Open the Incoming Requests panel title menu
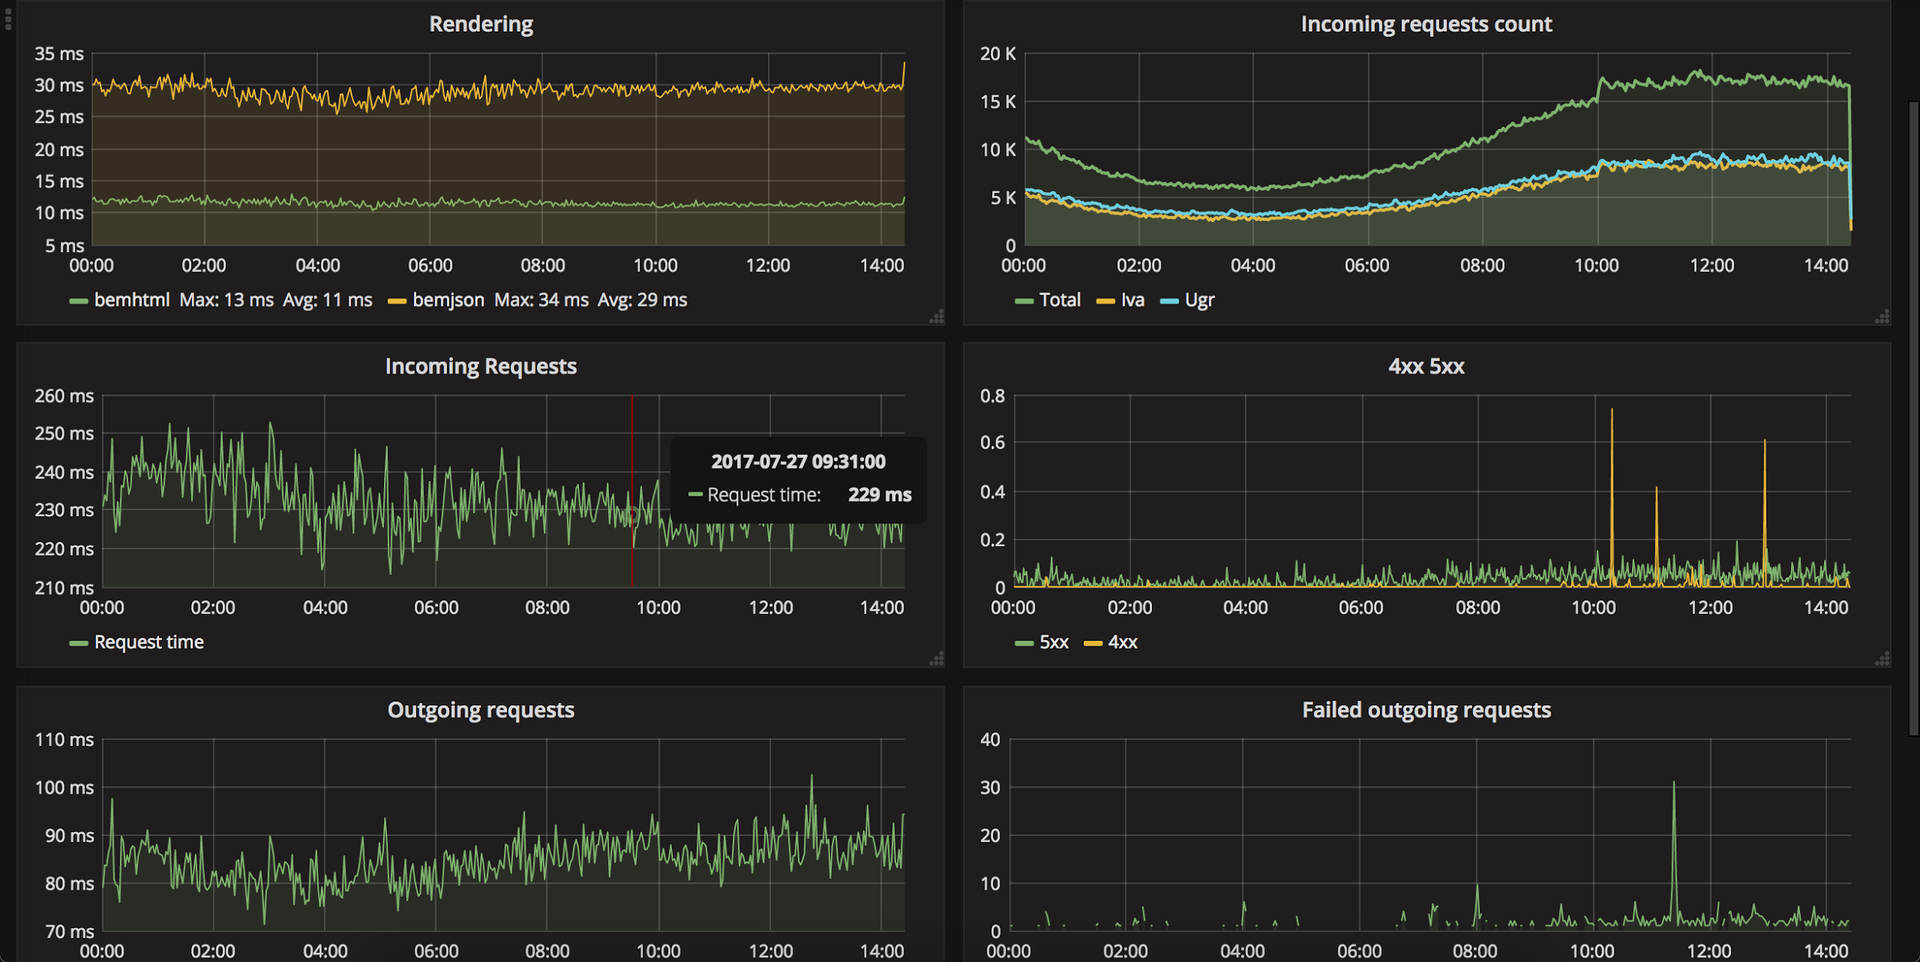The height and width of the screenshot is (962, 1920). [x=481, y=366]
